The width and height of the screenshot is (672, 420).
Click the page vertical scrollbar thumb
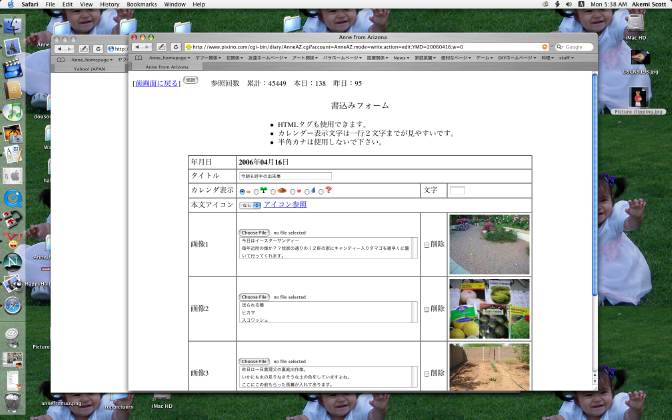[594, 184]
